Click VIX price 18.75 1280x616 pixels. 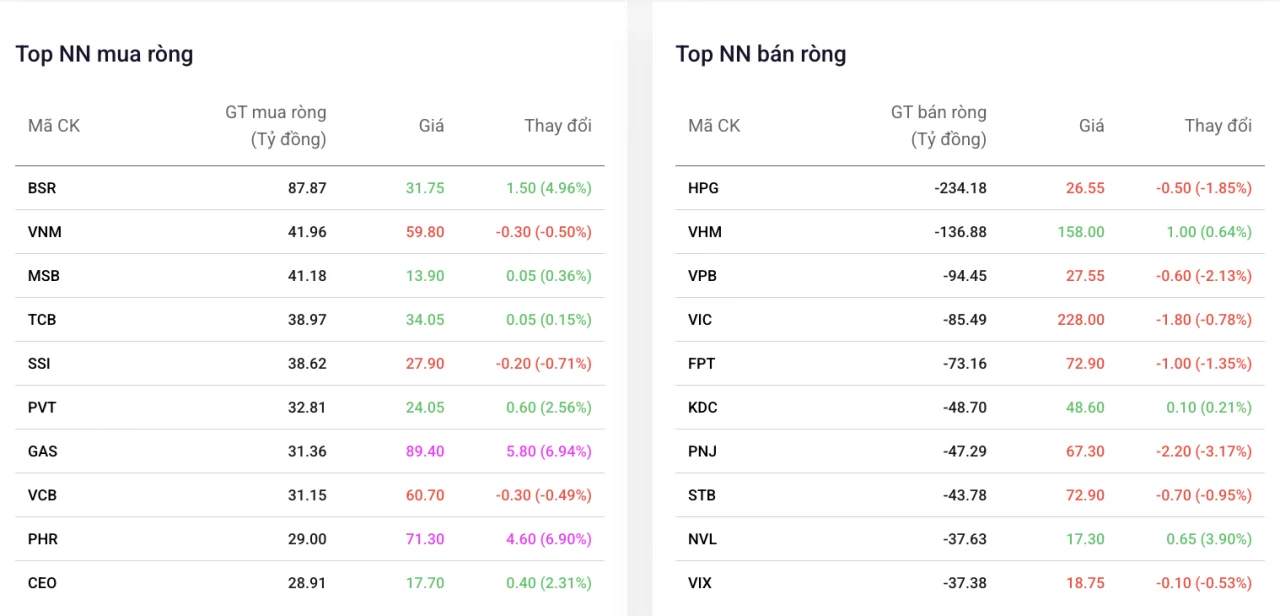coord(1085,584)
